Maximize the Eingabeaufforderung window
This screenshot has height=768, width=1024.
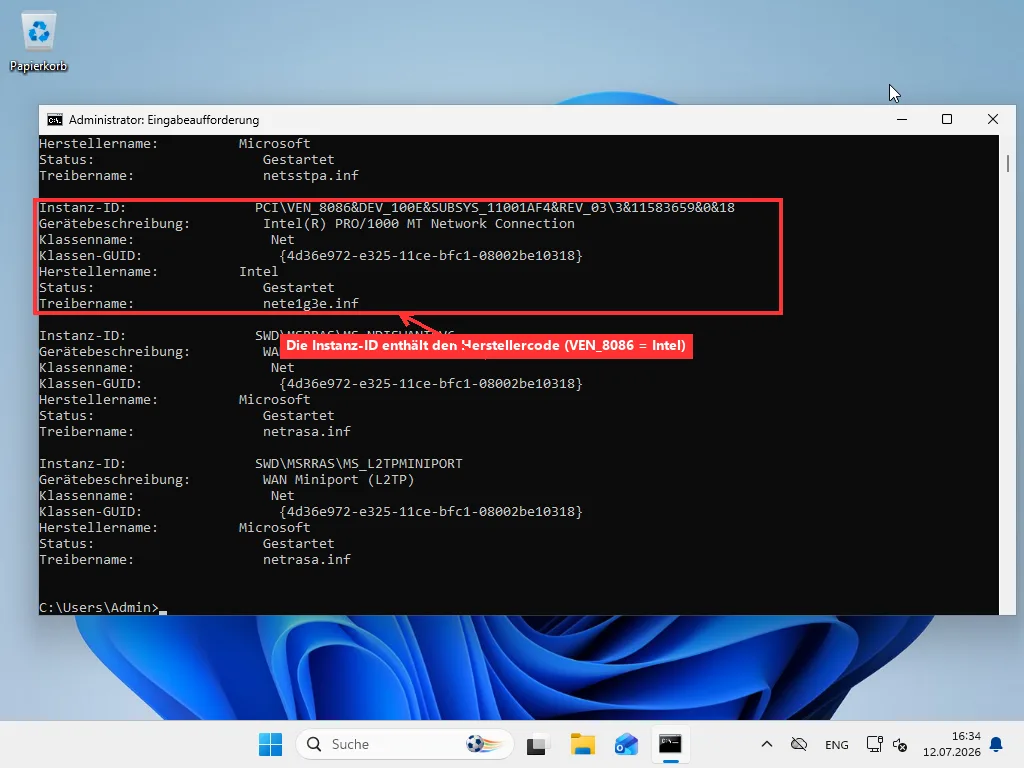[x=947, y=120]
